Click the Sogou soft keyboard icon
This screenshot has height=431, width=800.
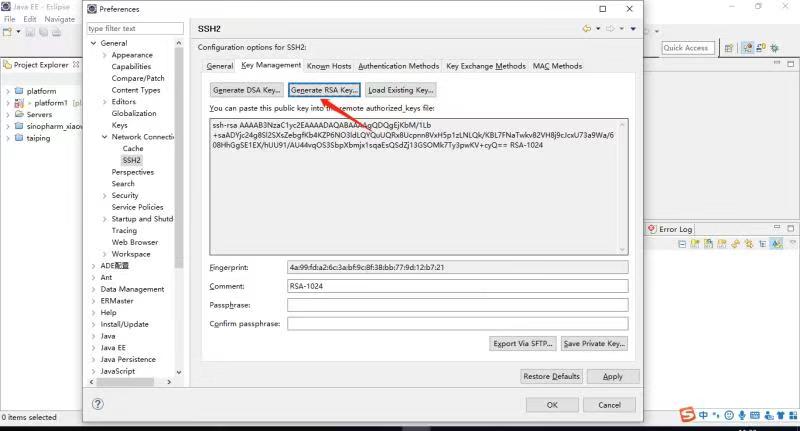[x=755, y=415]
